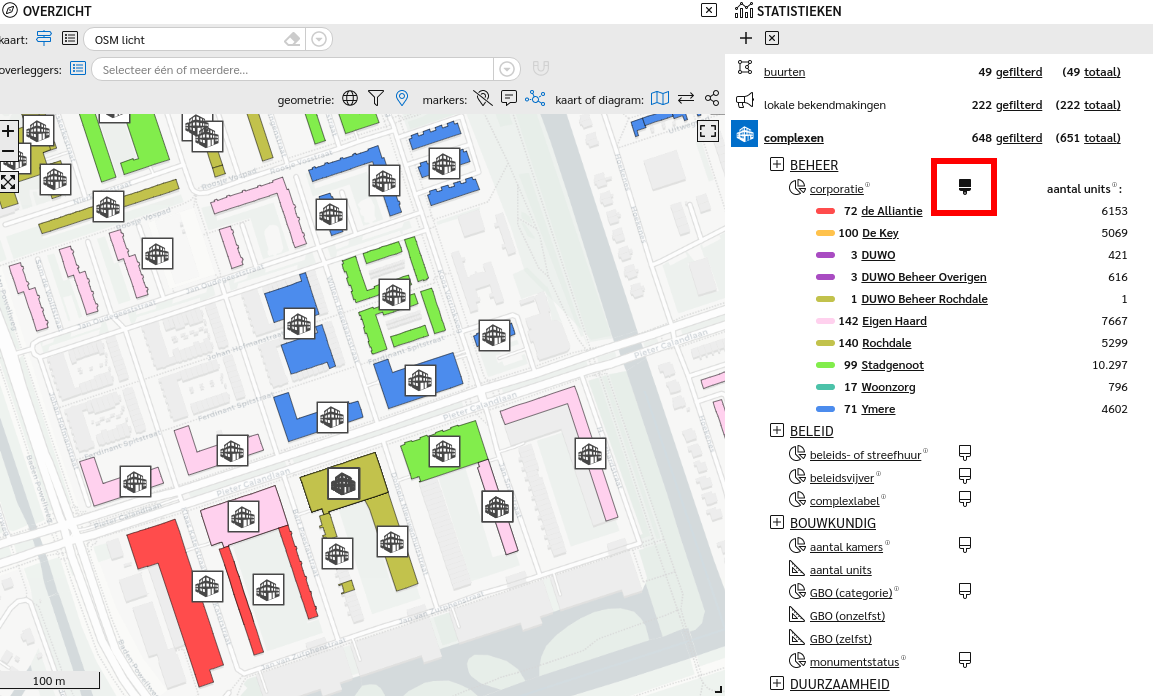The width and height of the screenshot is (1153, 696).
Task: Expand the BOUWKUNDIG section
Action: tap(777, 522)
